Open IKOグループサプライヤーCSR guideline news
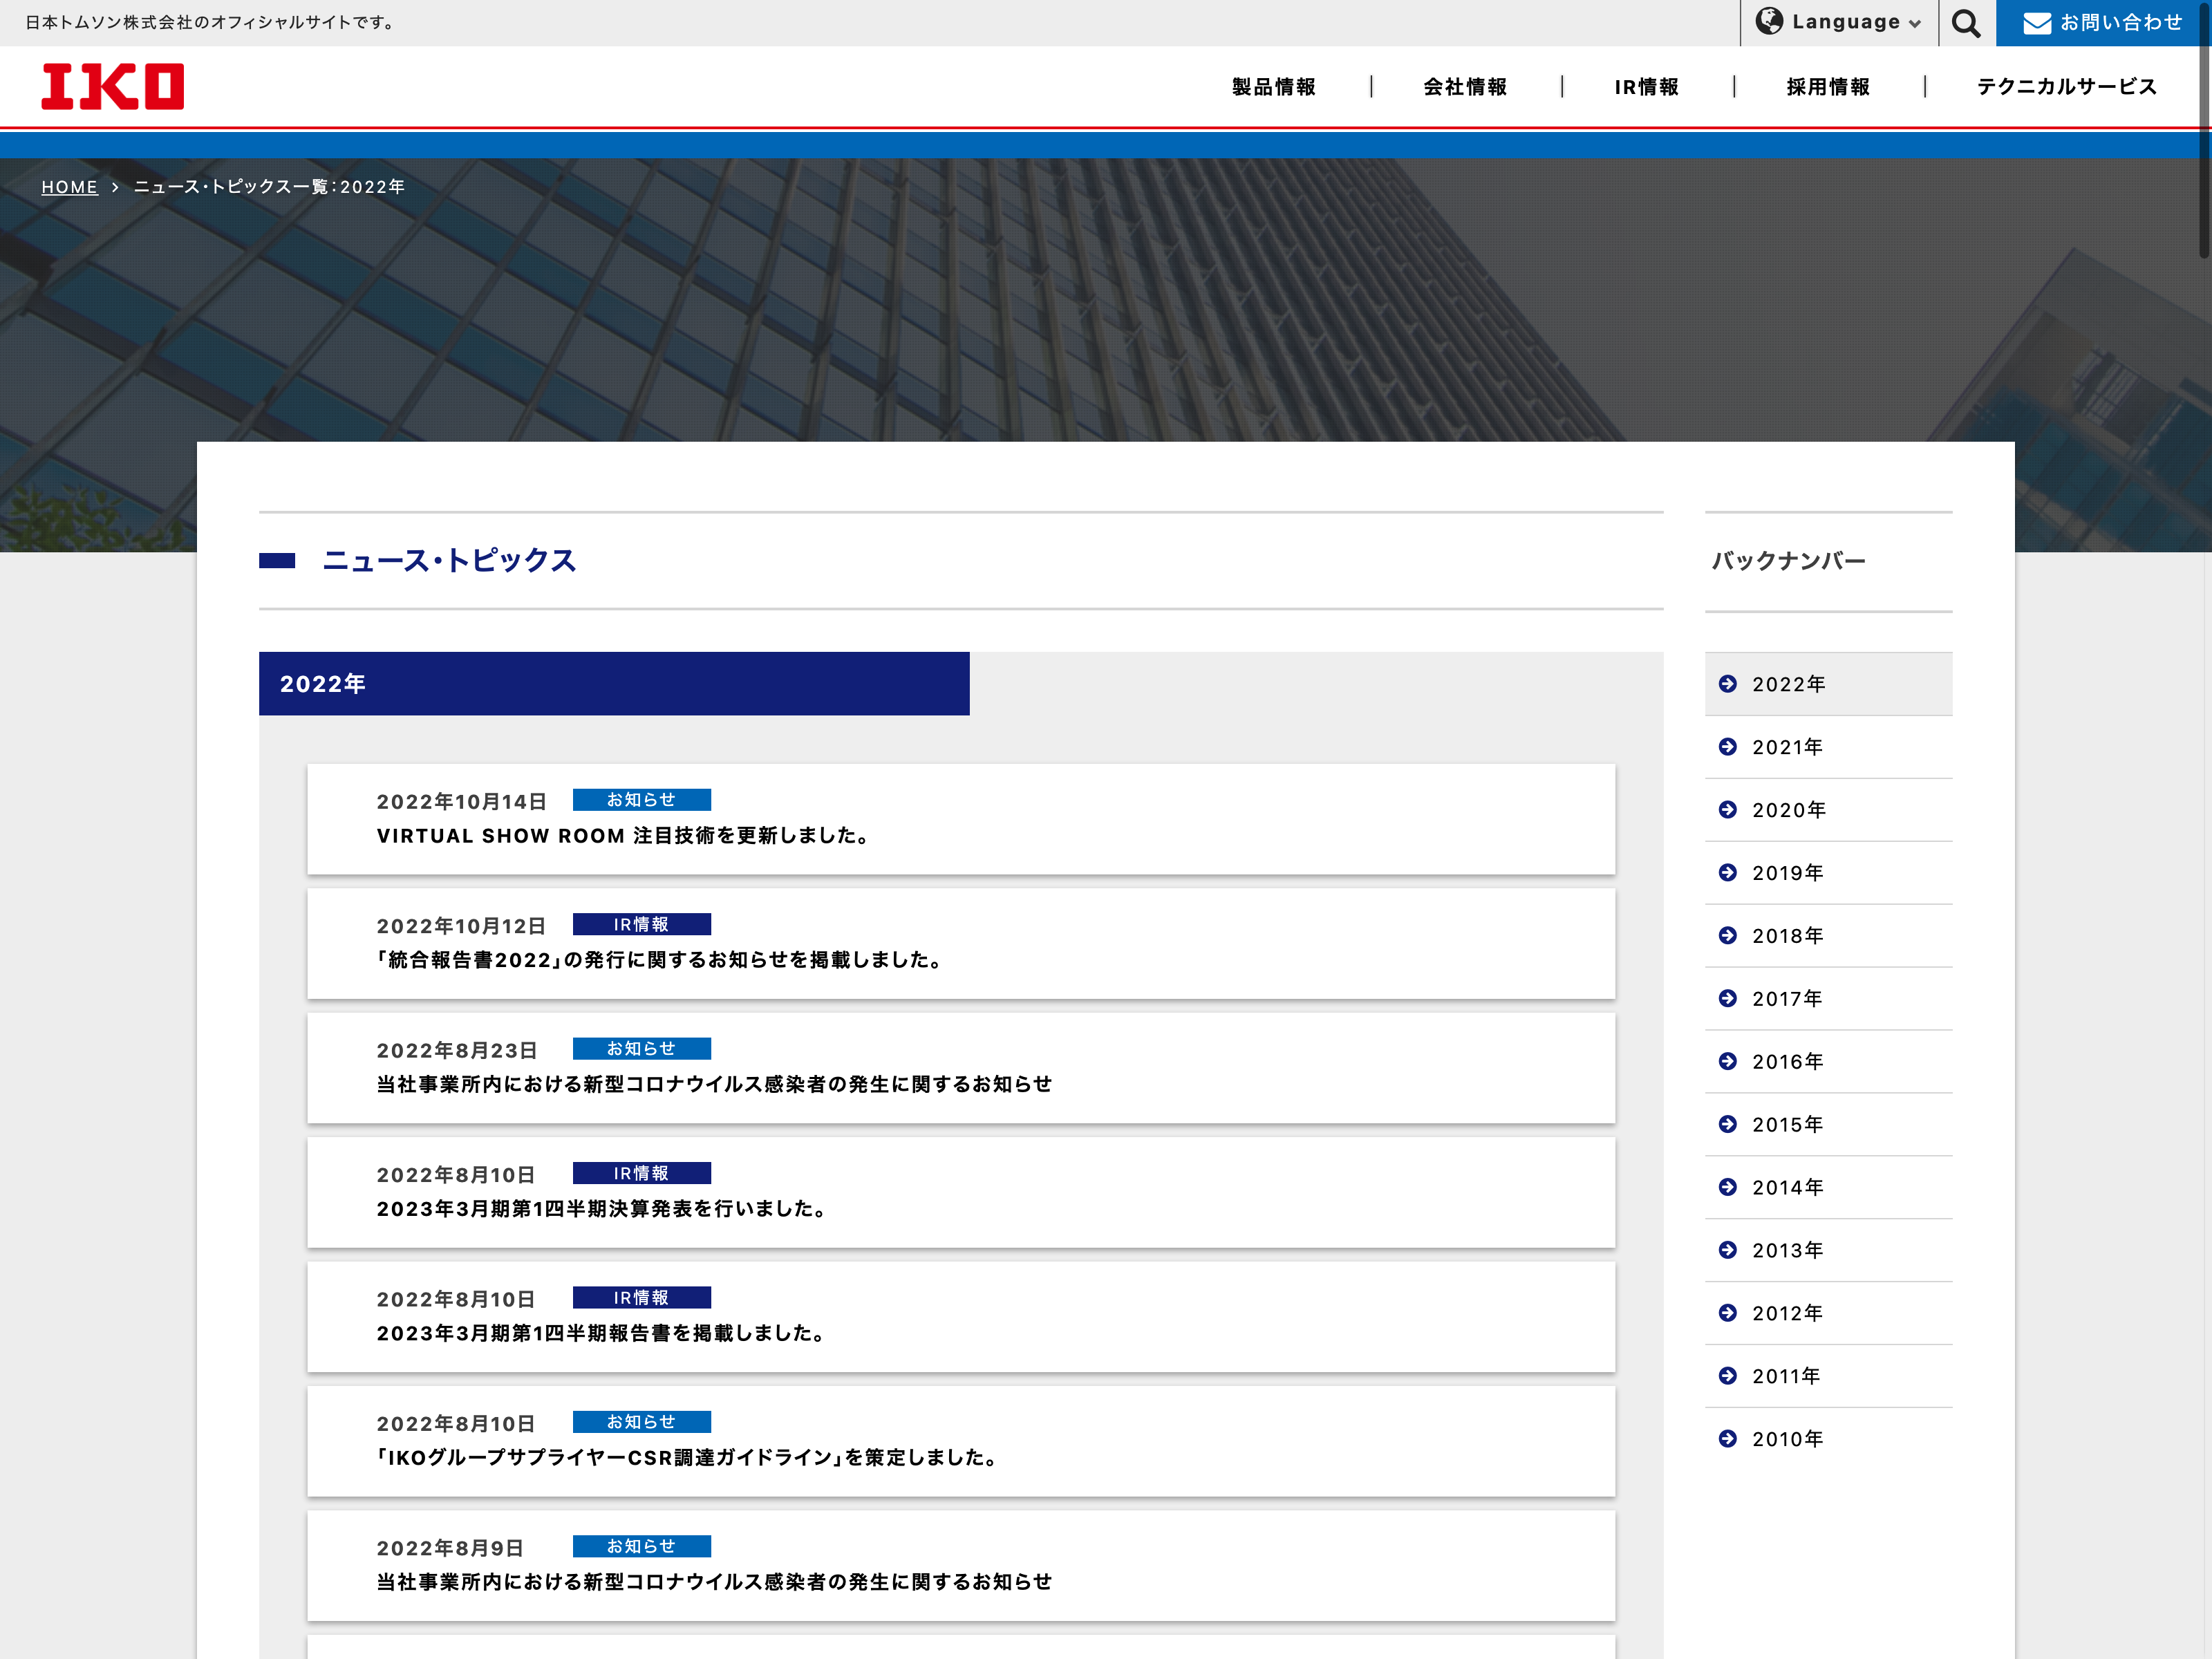Screen dimensions: 2212x1659 pyautogui.click(x=688, y=1457)
